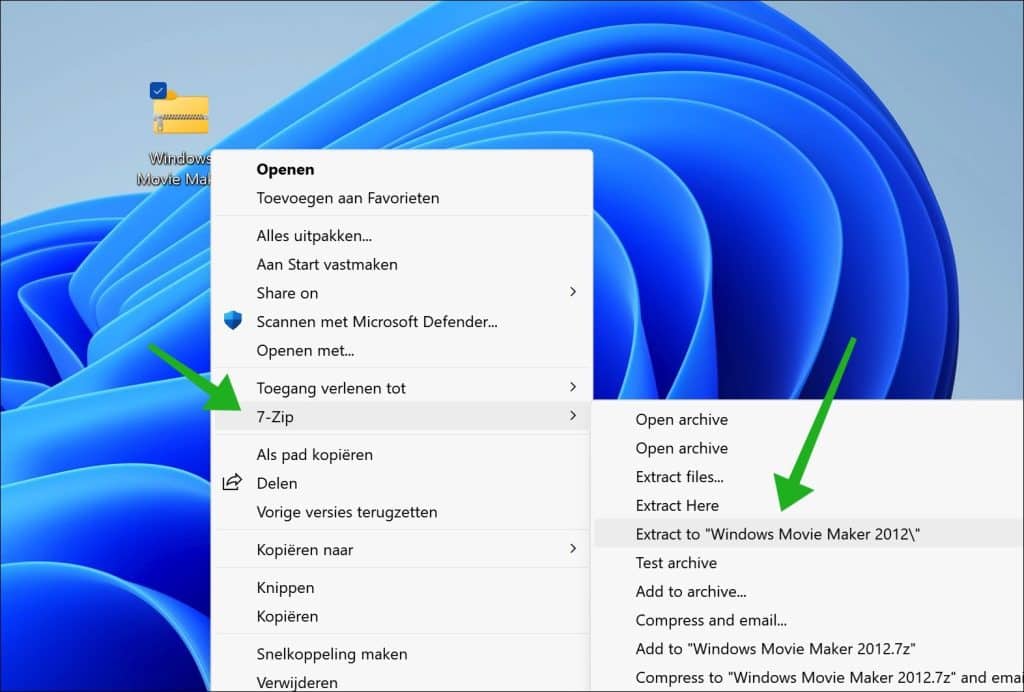Choose Test archive in the 7-Zip submenu
Viewport: 1024px width, 692px height.
point(808,563)
